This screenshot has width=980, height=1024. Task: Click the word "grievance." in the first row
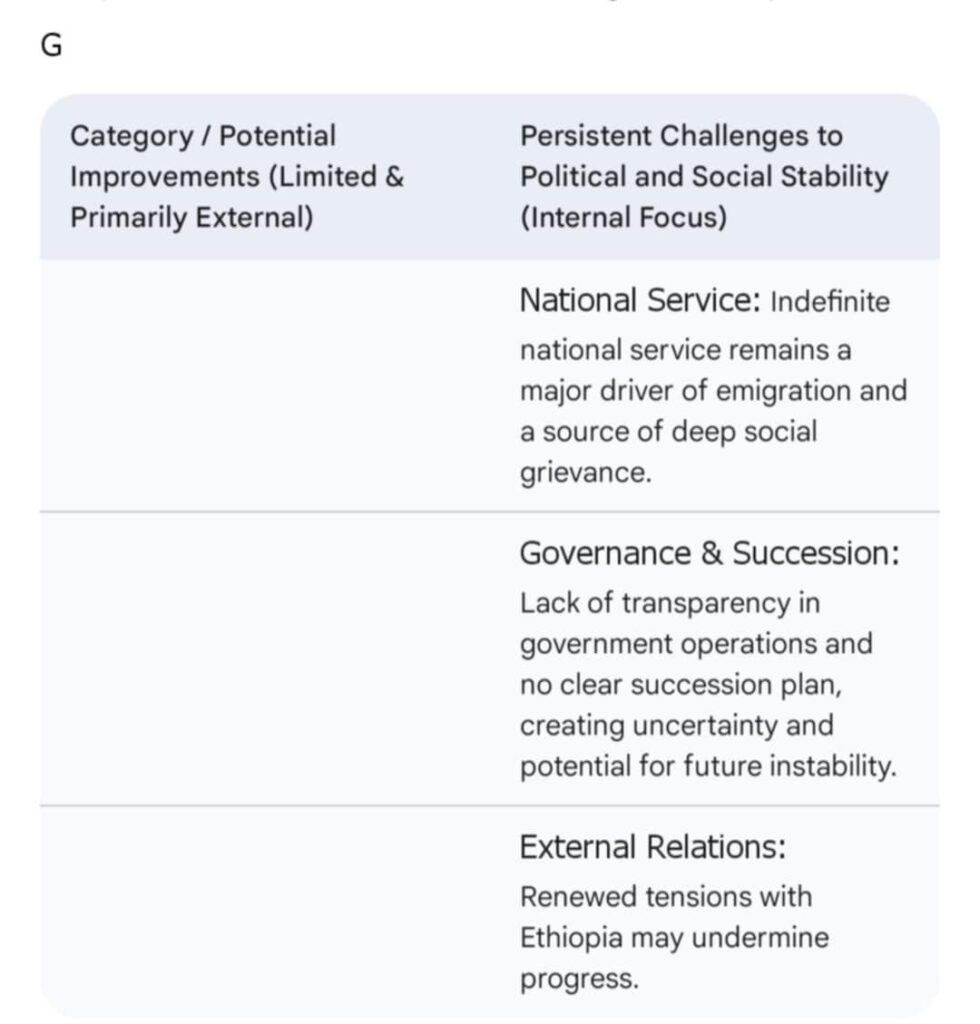[x=585, y=472]
